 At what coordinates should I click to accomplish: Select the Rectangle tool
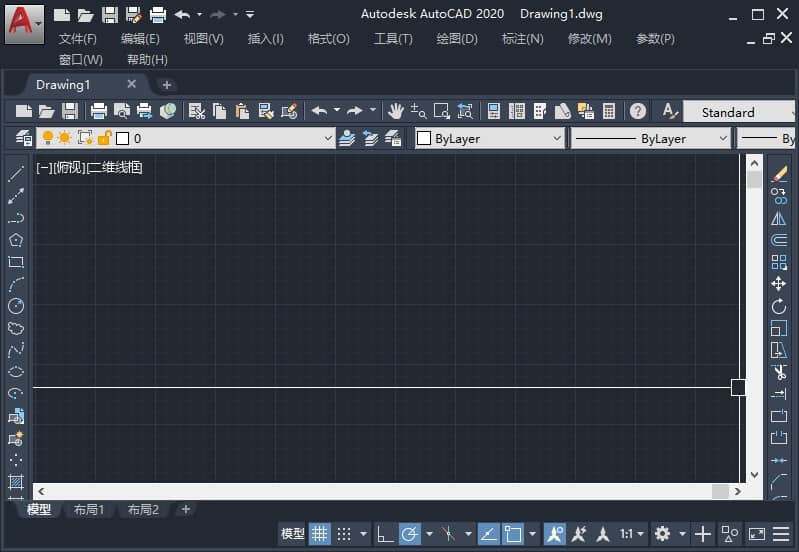tap(16, 262)
